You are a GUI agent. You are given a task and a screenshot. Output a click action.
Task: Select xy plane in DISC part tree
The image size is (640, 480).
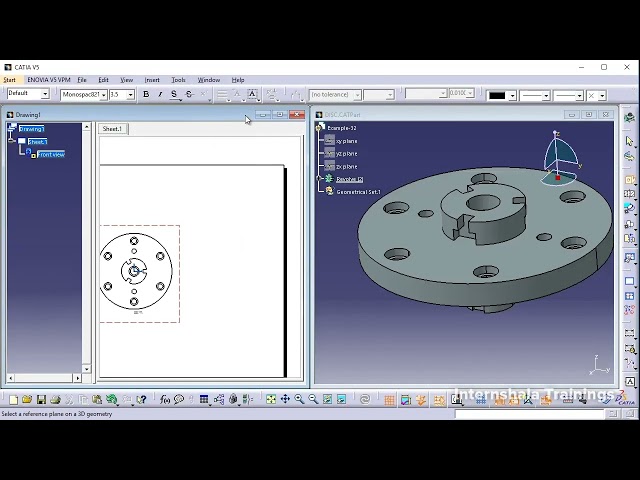(347, 141)
